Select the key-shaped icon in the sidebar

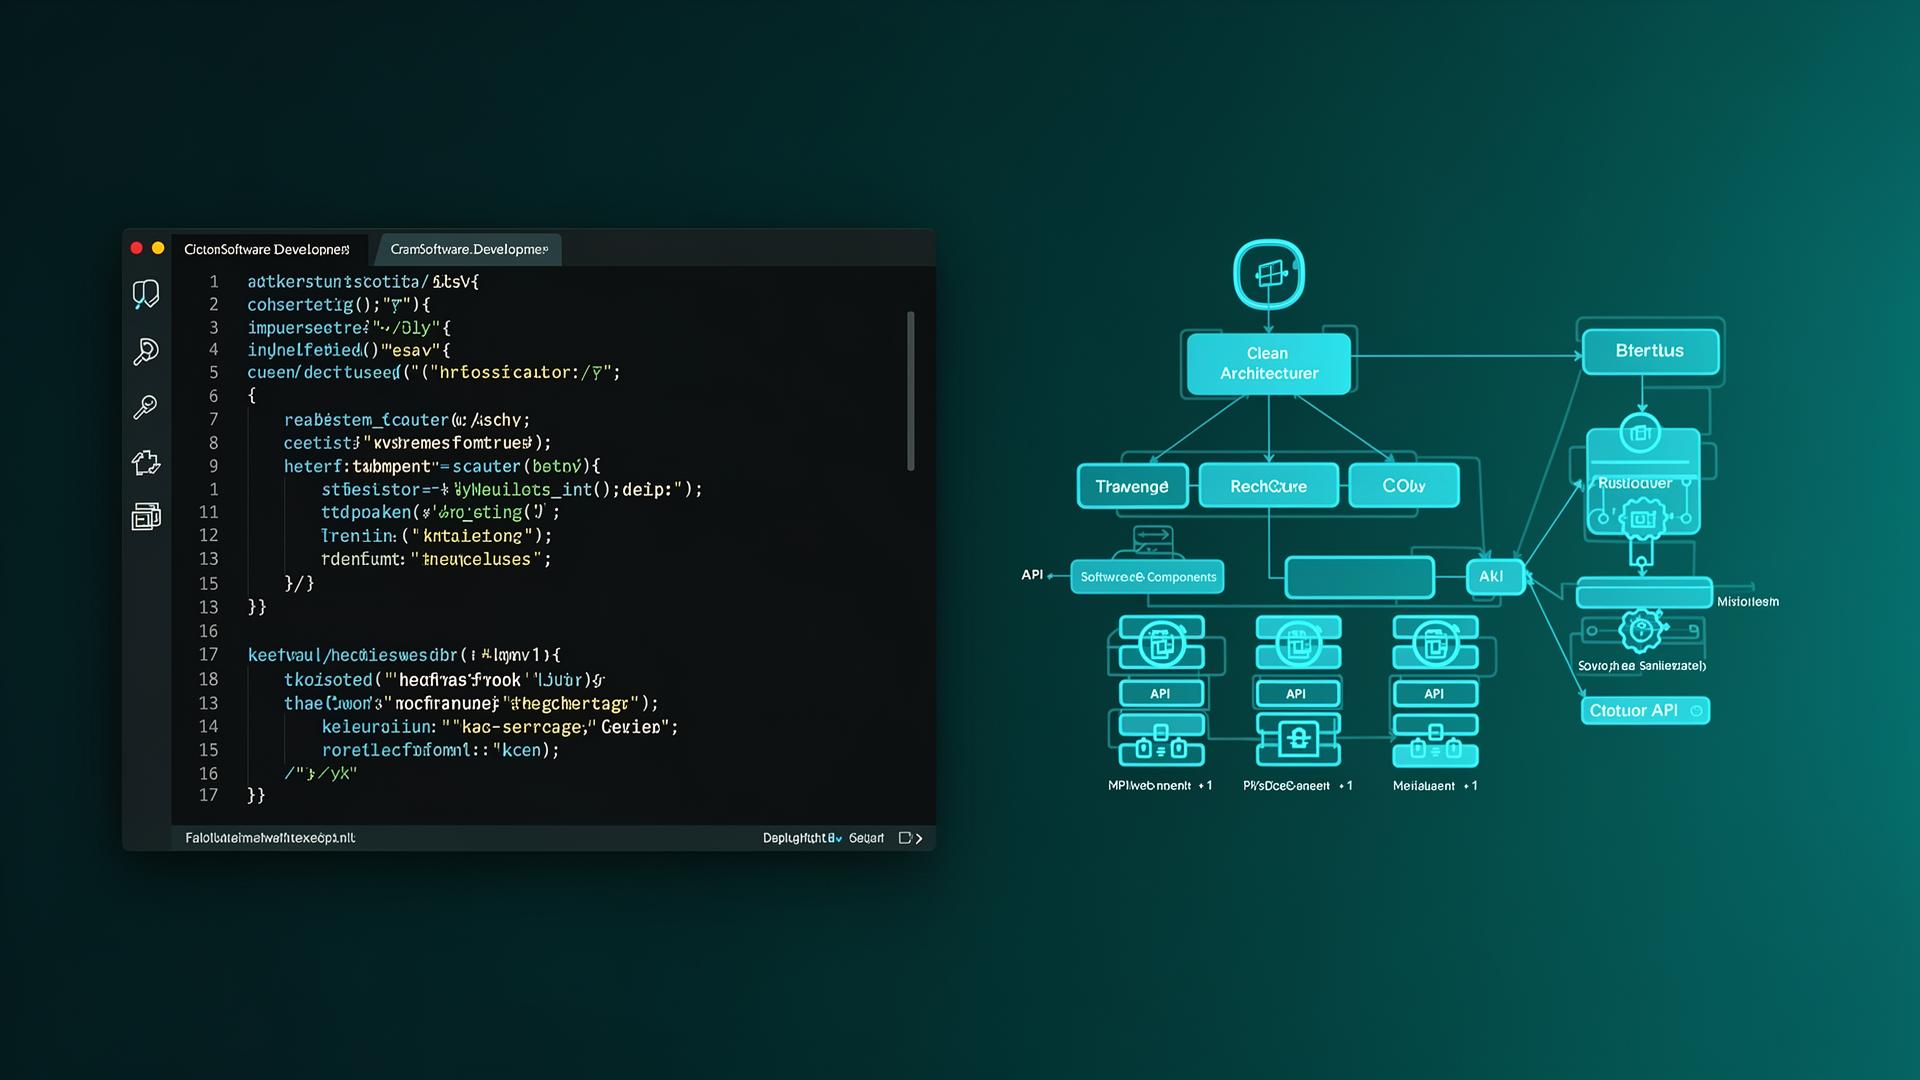point(146,407)
